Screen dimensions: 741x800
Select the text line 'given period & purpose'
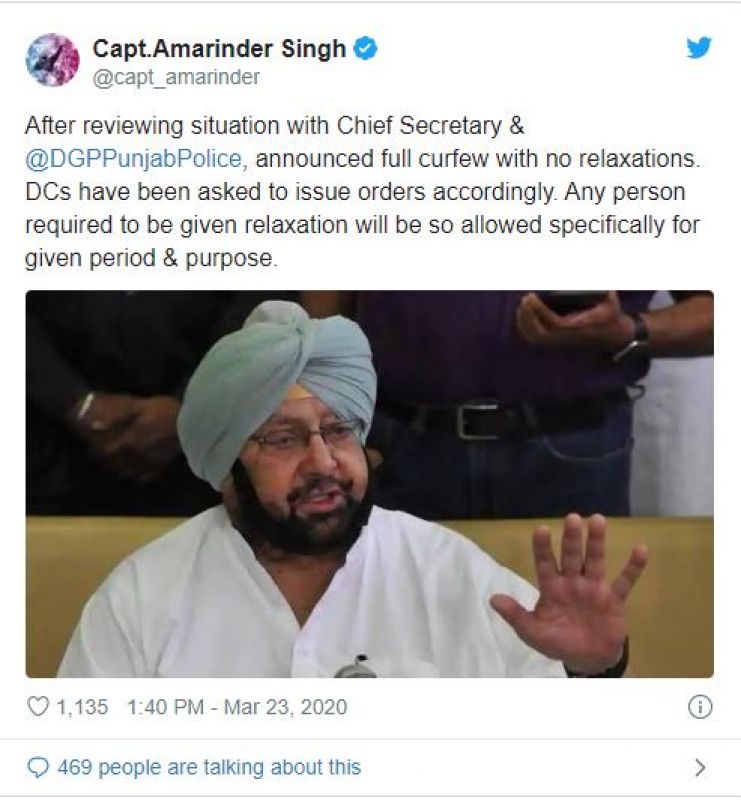click(151, 258)
